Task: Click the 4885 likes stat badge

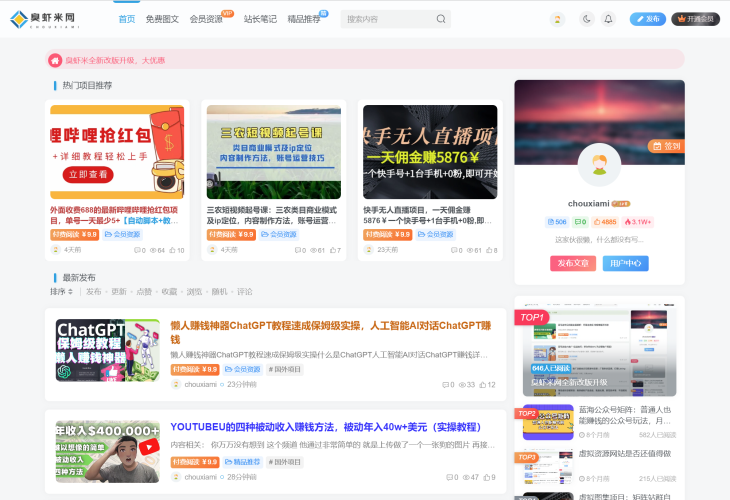Action: pyautogui.click(x=606, y=222)
